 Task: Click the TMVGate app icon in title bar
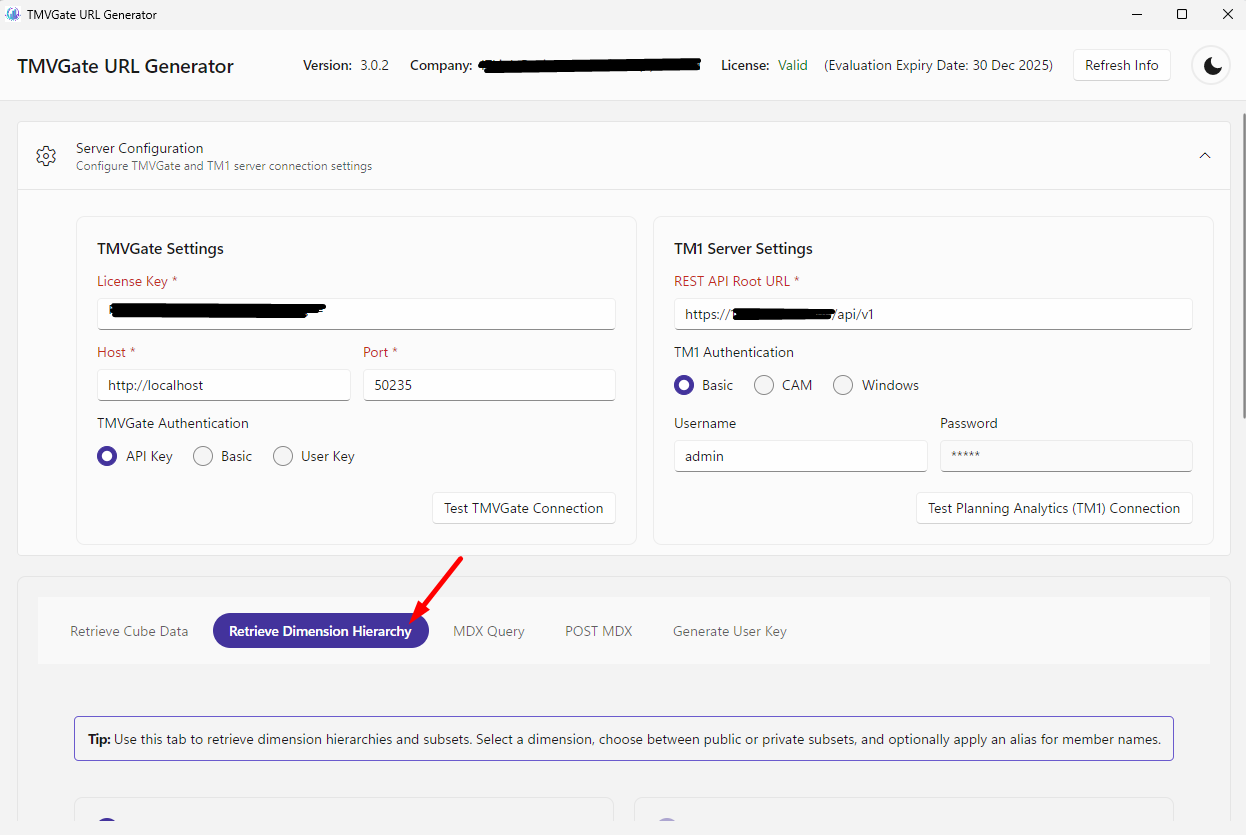pyautogui.click(x=12, y=14)
